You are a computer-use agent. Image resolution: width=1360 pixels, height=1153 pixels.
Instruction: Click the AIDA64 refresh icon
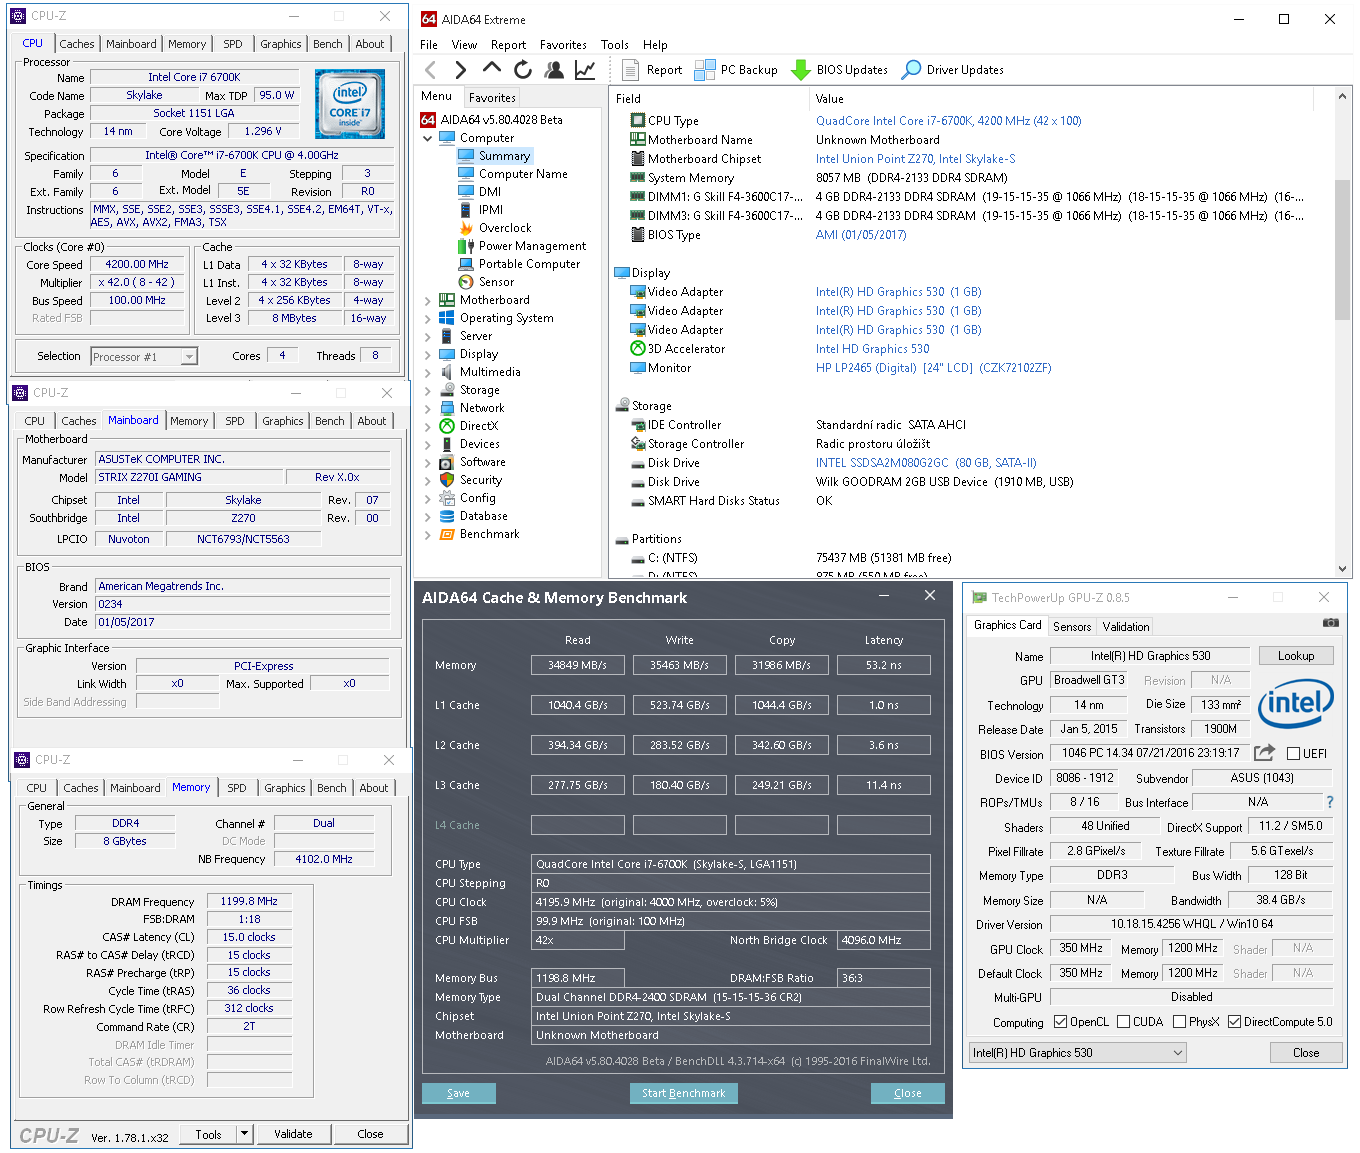coord(523,69)
